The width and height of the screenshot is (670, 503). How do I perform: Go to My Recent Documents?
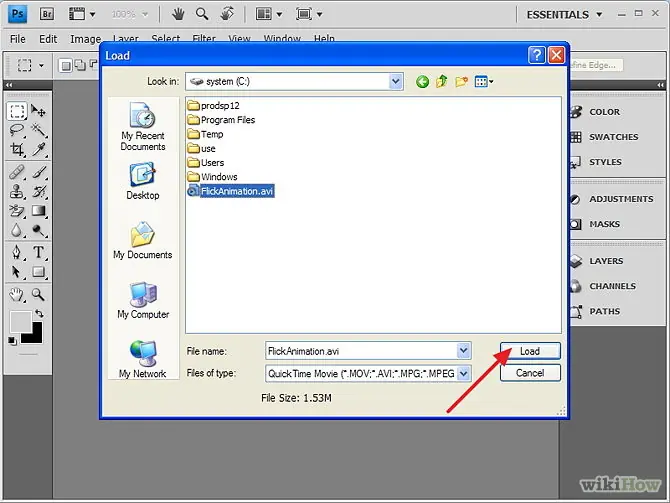click(143, 126)
